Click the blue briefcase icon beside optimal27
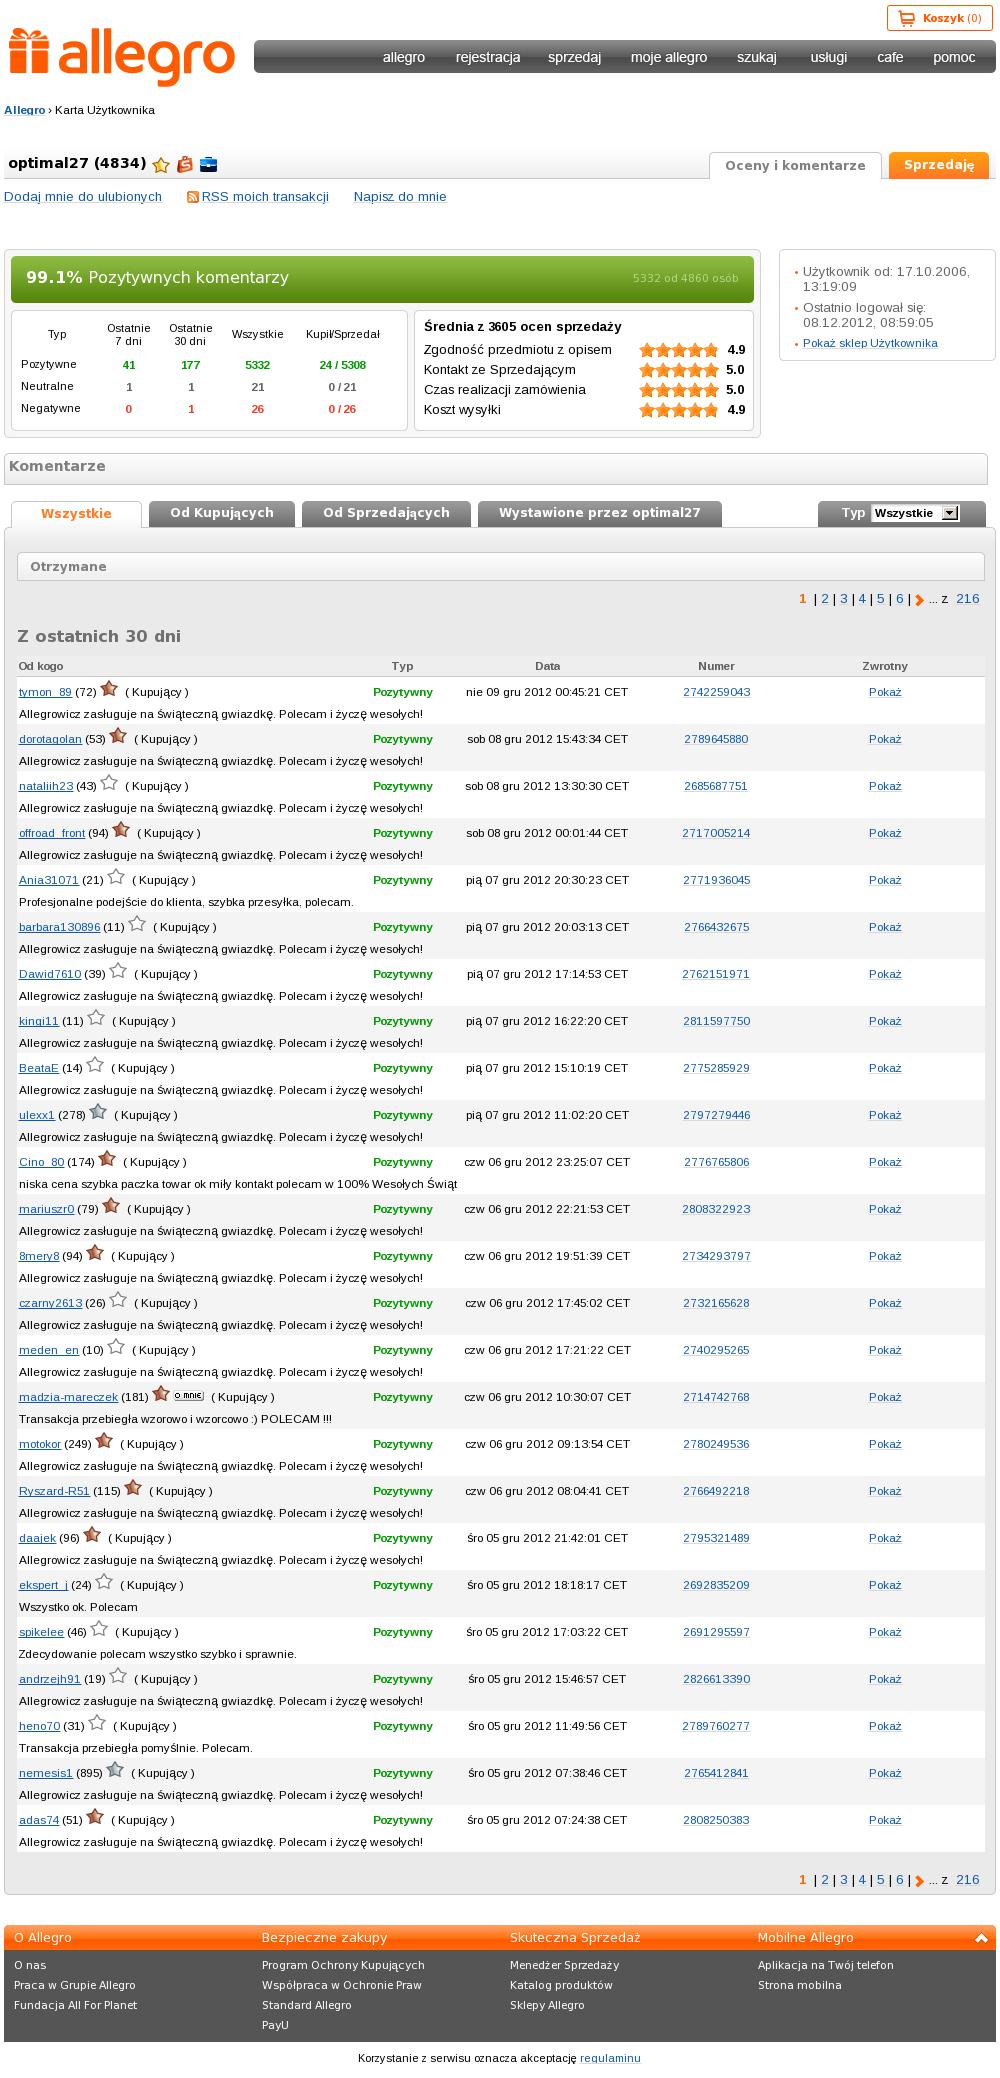 [x=208, y=165]
